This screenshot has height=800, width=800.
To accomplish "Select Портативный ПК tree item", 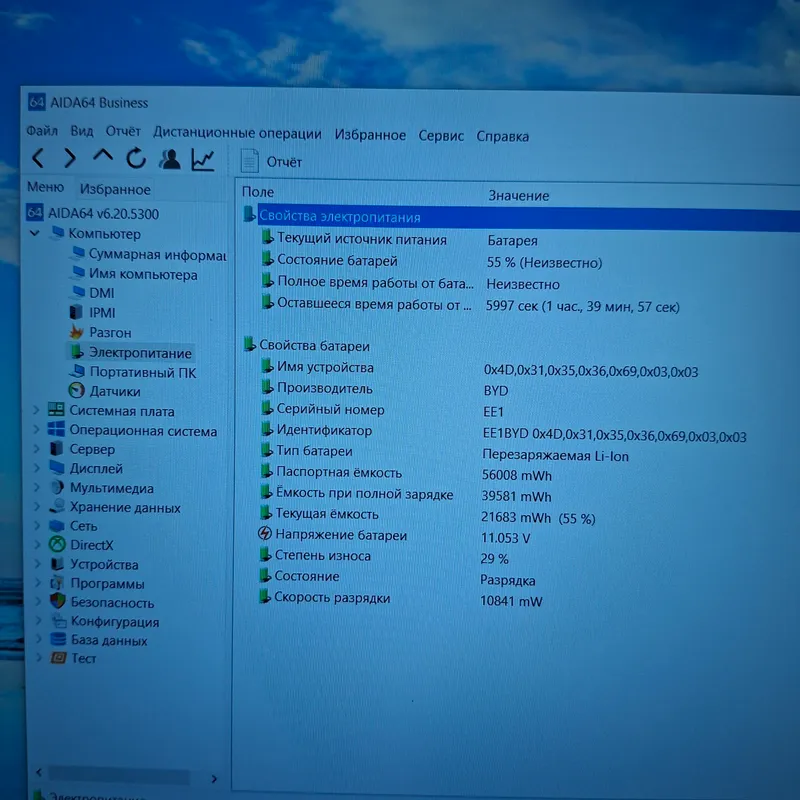I will tap(133, 372).
